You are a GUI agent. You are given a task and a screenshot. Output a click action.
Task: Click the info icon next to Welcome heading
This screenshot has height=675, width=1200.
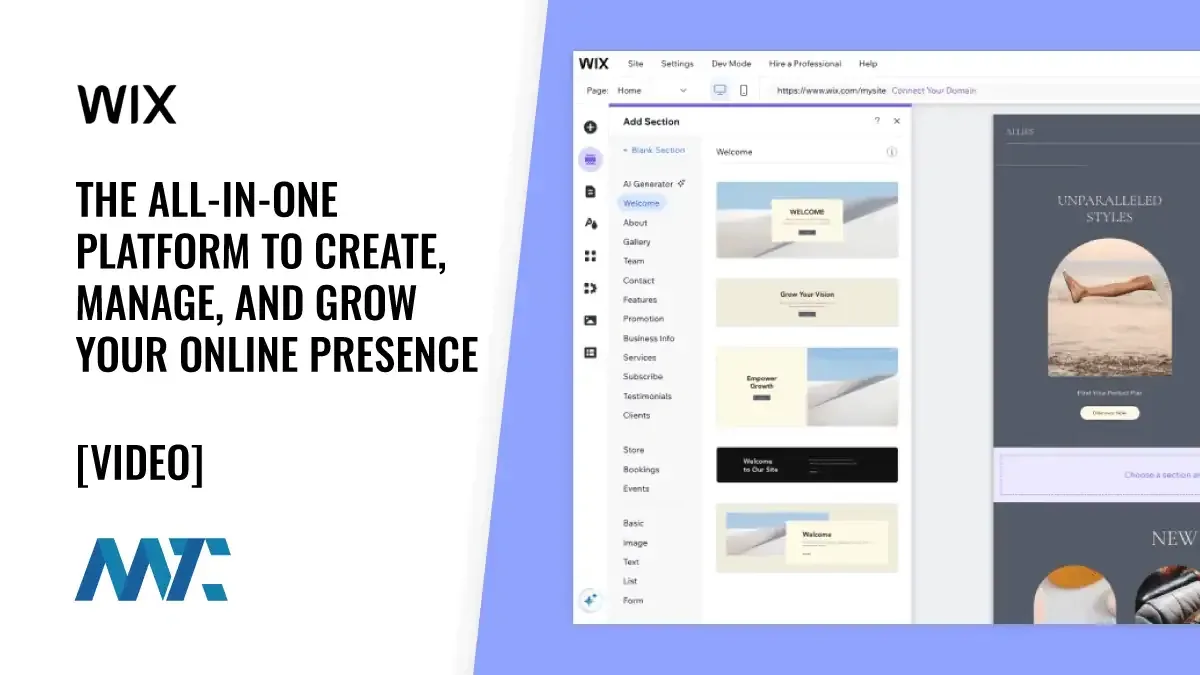pyautogui.click(x=891, y=152)
